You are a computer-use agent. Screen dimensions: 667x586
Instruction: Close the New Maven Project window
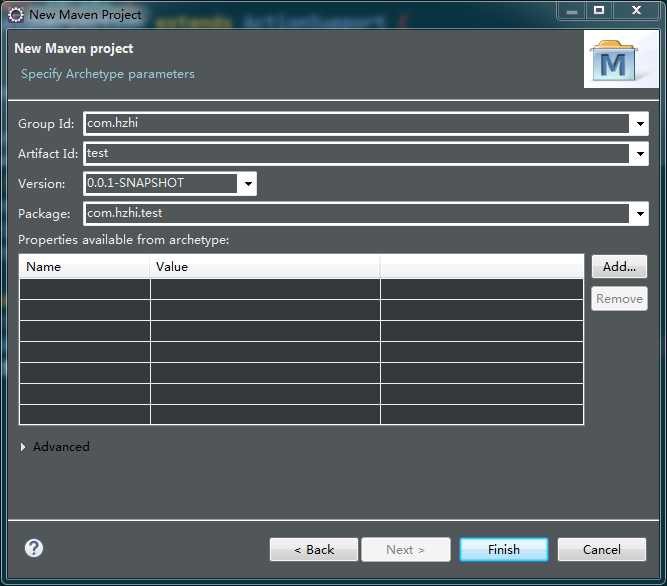pyautogui.click(x=636, y=11)
